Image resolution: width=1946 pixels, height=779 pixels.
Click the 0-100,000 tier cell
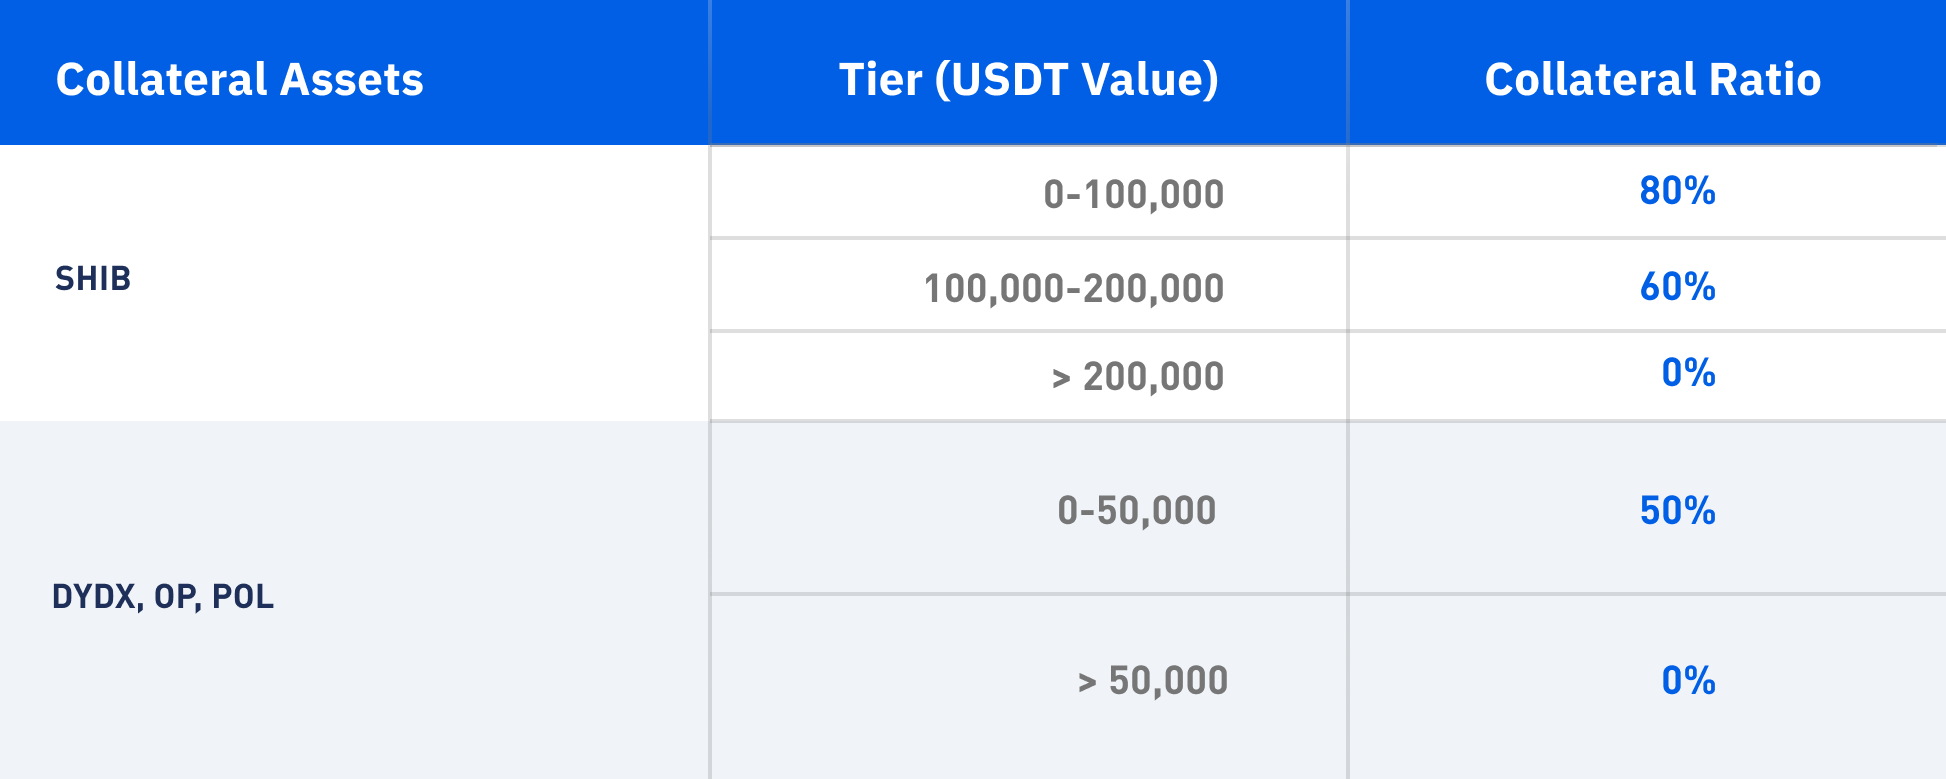coord(1133,194)
